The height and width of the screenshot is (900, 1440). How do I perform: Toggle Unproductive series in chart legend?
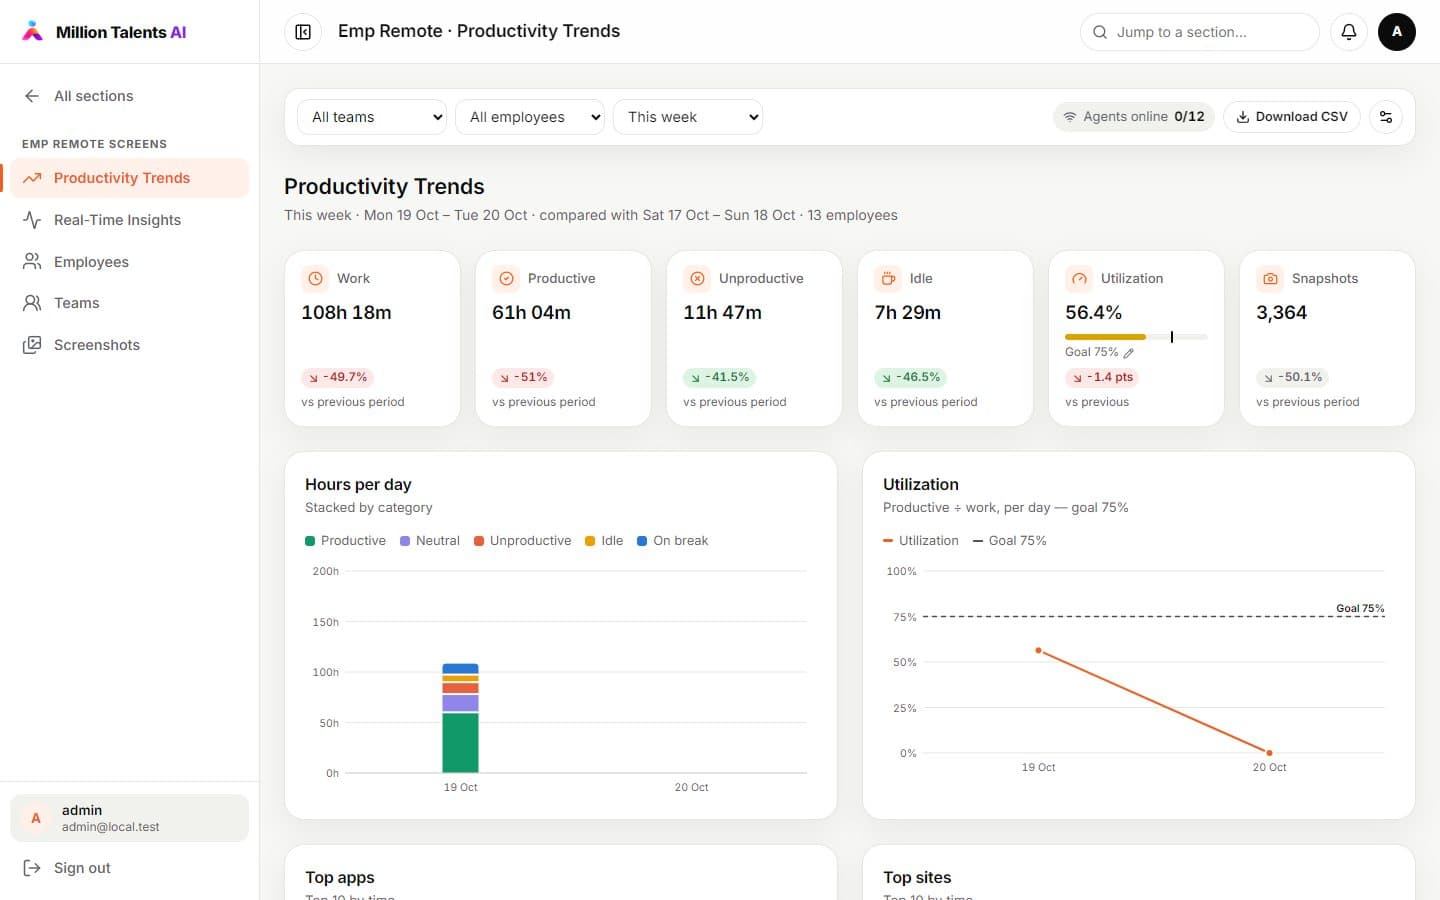pyautogui.click(x=523, y=541)
